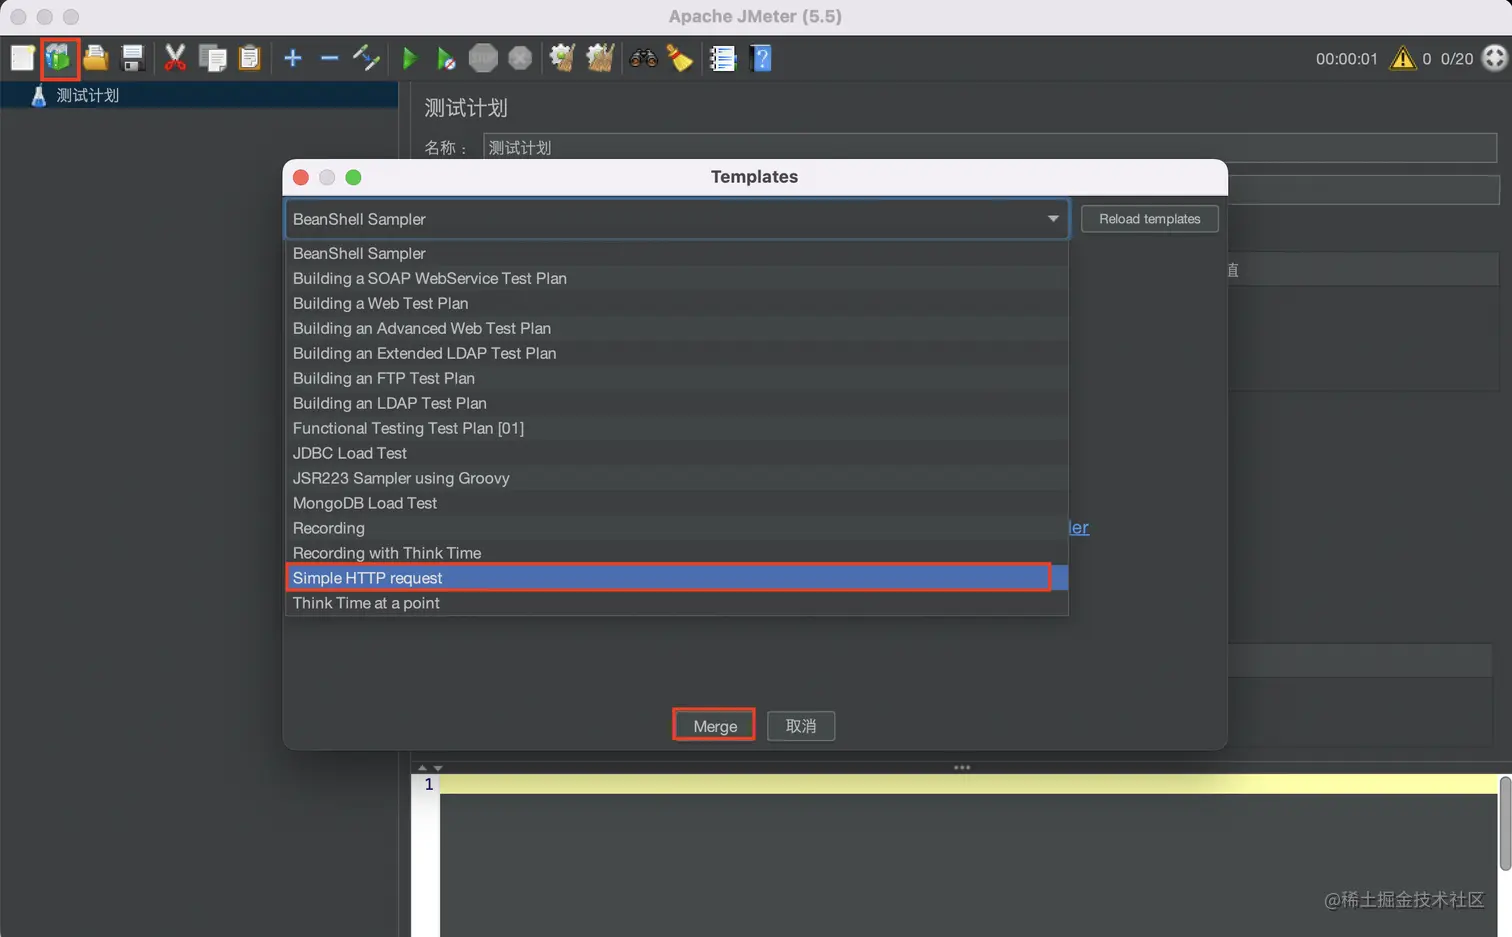Click the Help question mark icon
Image resolution: width=1512 pixels, height=937 pixels.
[x=761, y=58]
